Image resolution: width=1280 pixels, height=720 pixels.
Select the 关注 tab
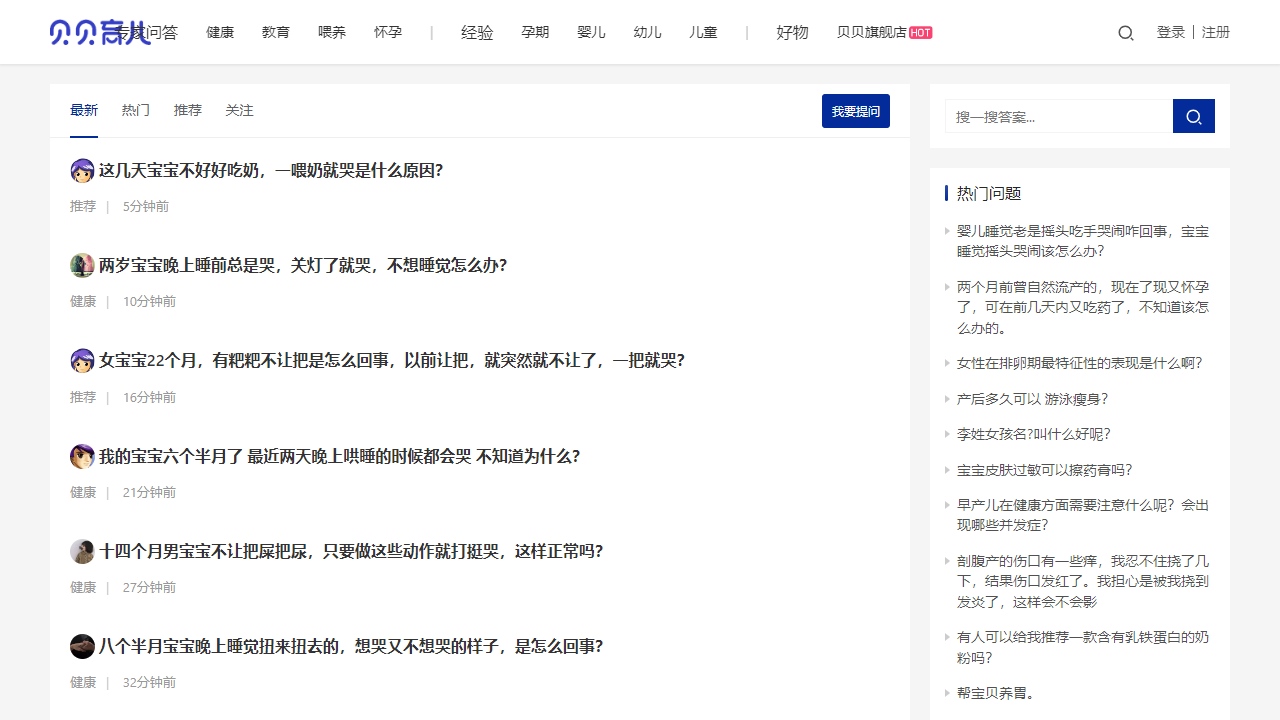(239, 110)
